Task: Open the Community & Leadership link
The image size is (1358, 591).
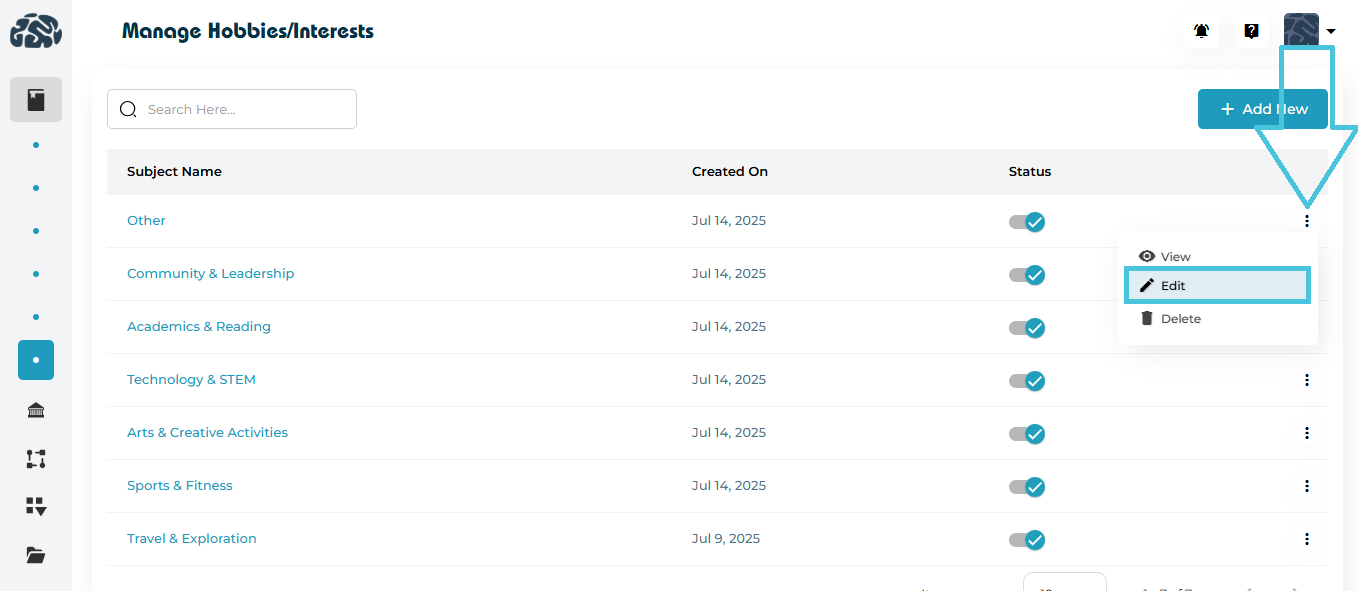Action: 210,274
